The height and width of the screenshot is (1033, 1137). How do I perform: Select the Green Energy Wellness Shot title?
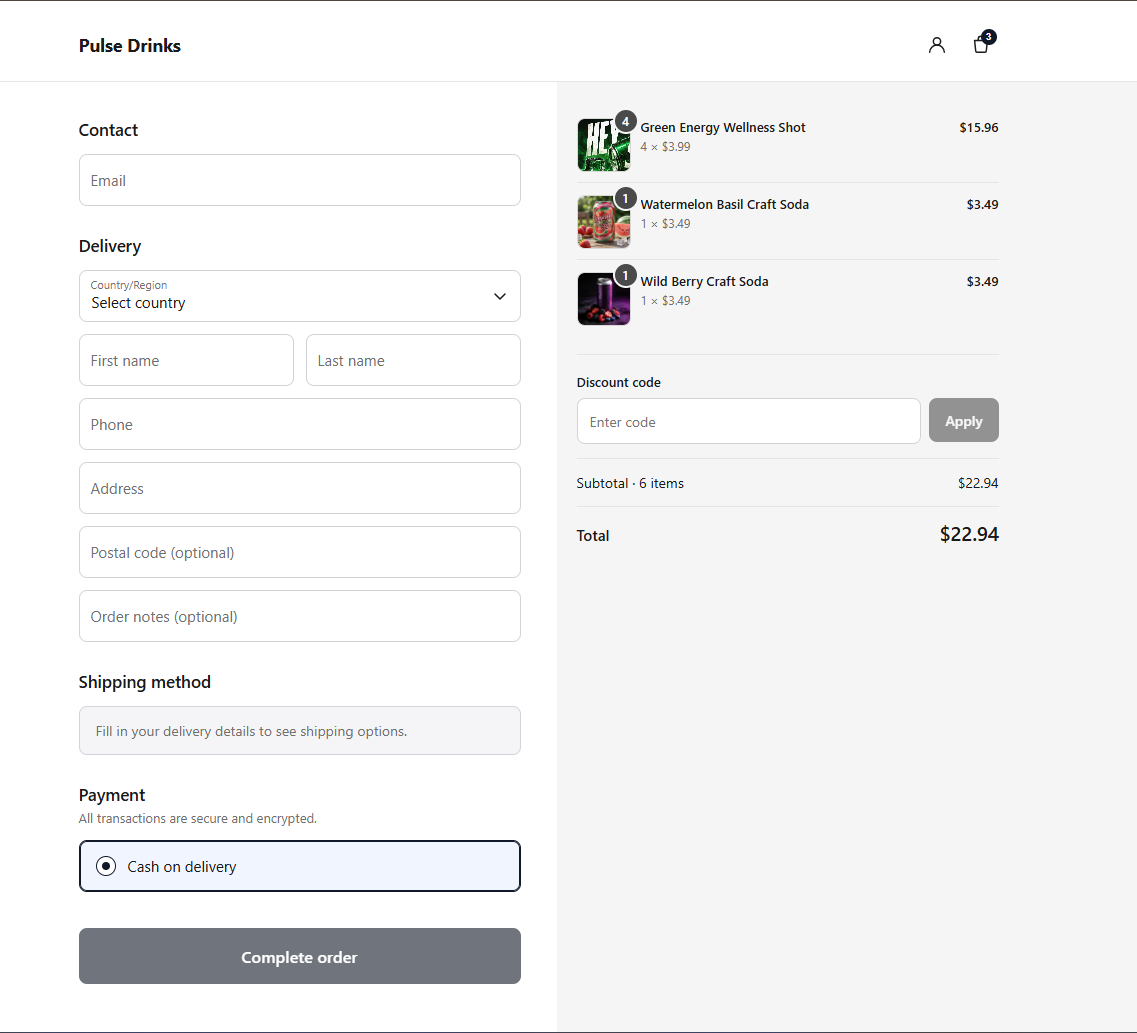(x=723, y=128)
